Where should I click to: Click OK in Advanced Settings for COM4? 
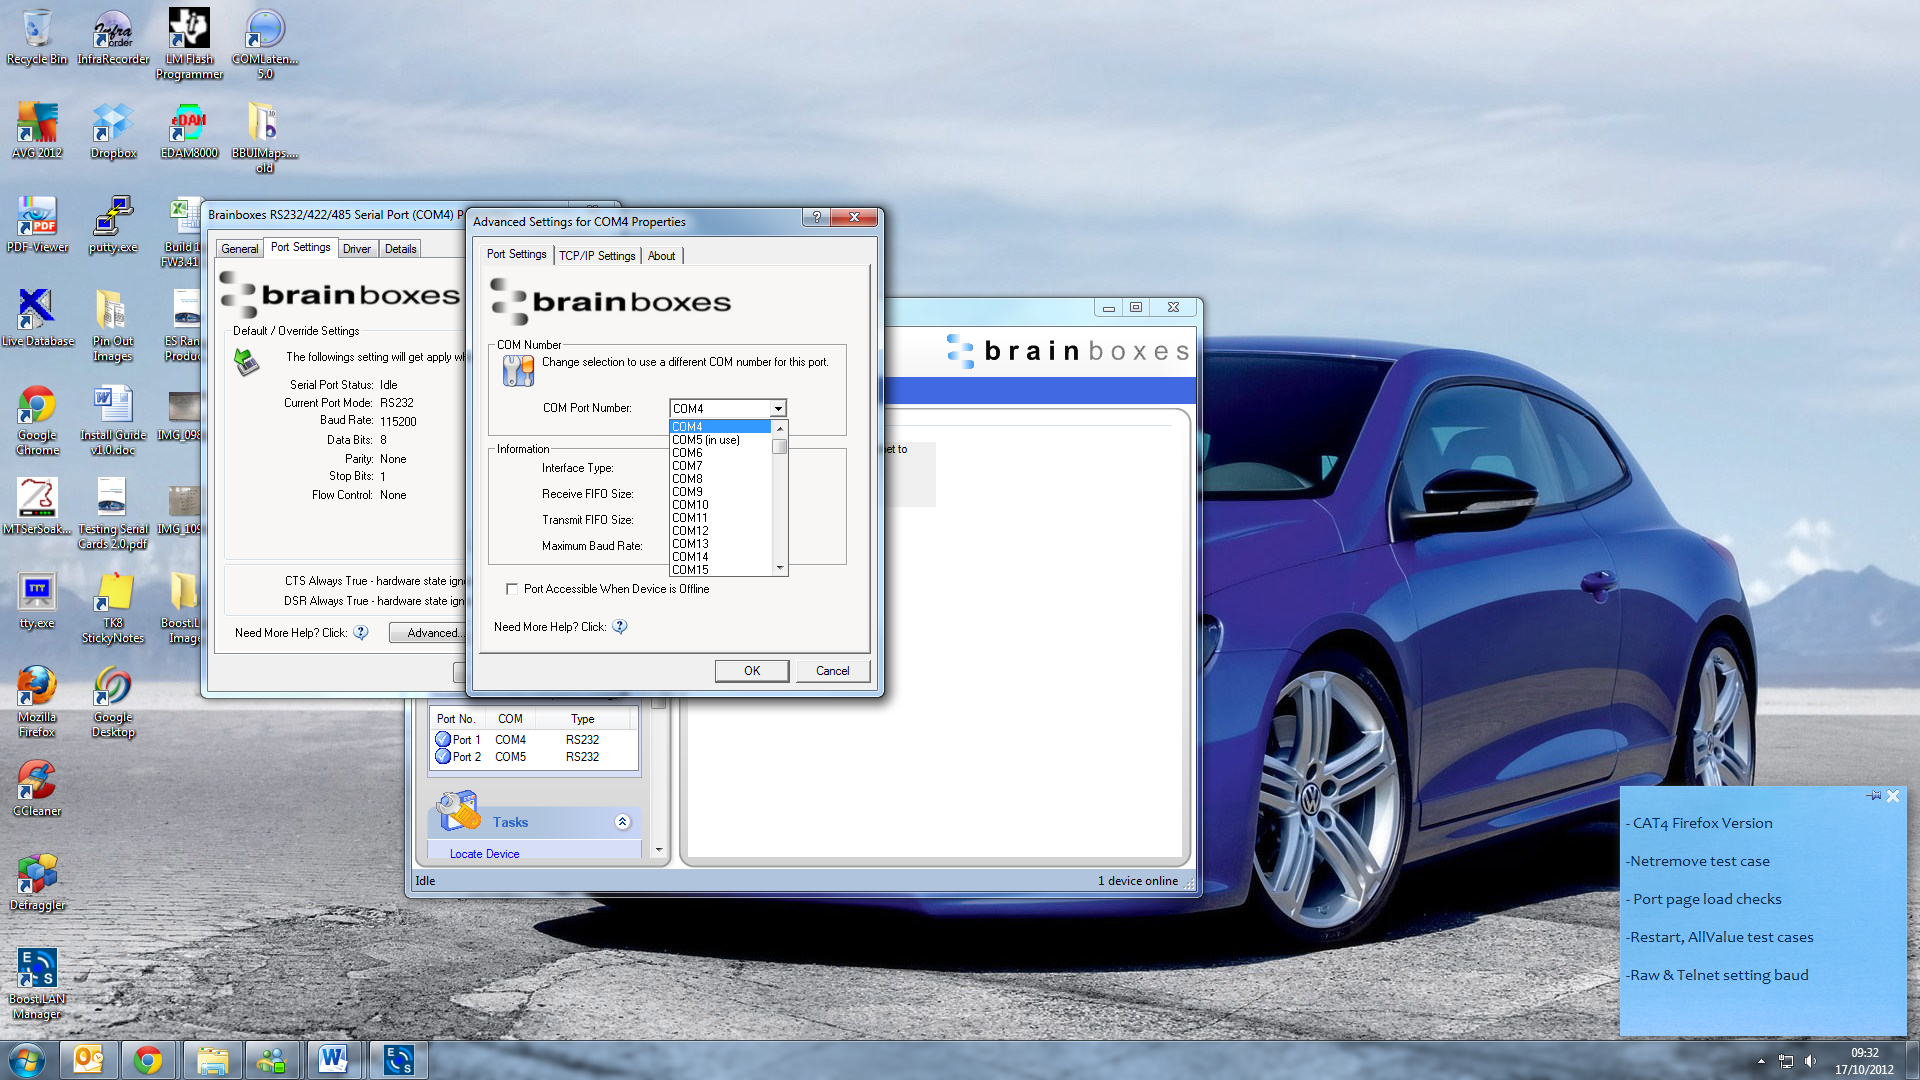[751, 670]
